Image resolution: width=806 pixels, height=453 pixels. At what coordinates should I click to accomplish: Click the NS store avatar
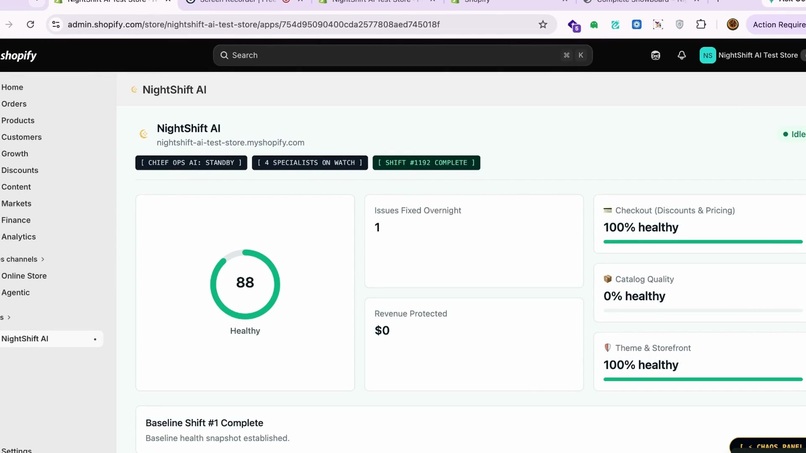[707, 55]
